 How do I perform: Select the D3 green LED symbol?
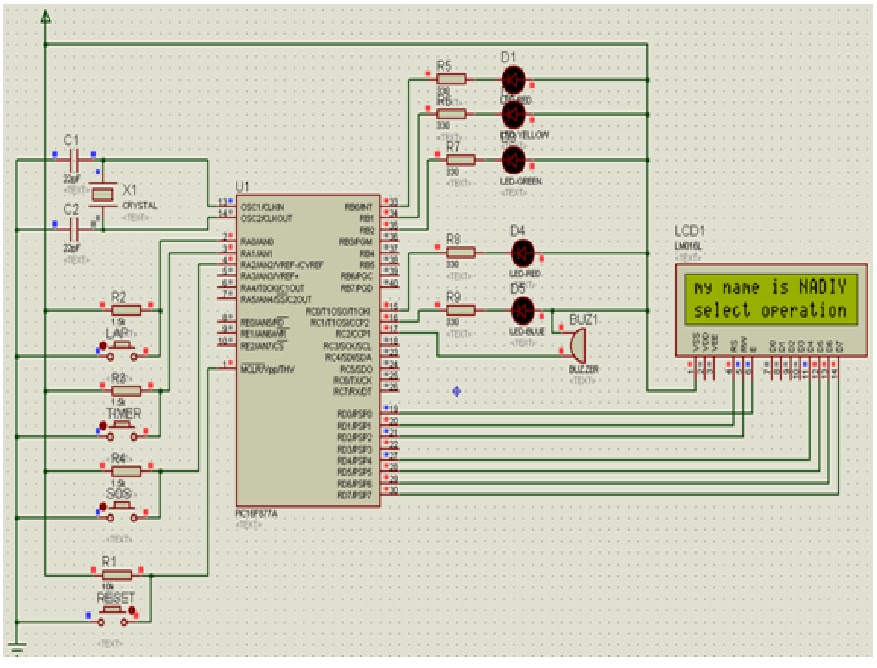click(513, 160)
